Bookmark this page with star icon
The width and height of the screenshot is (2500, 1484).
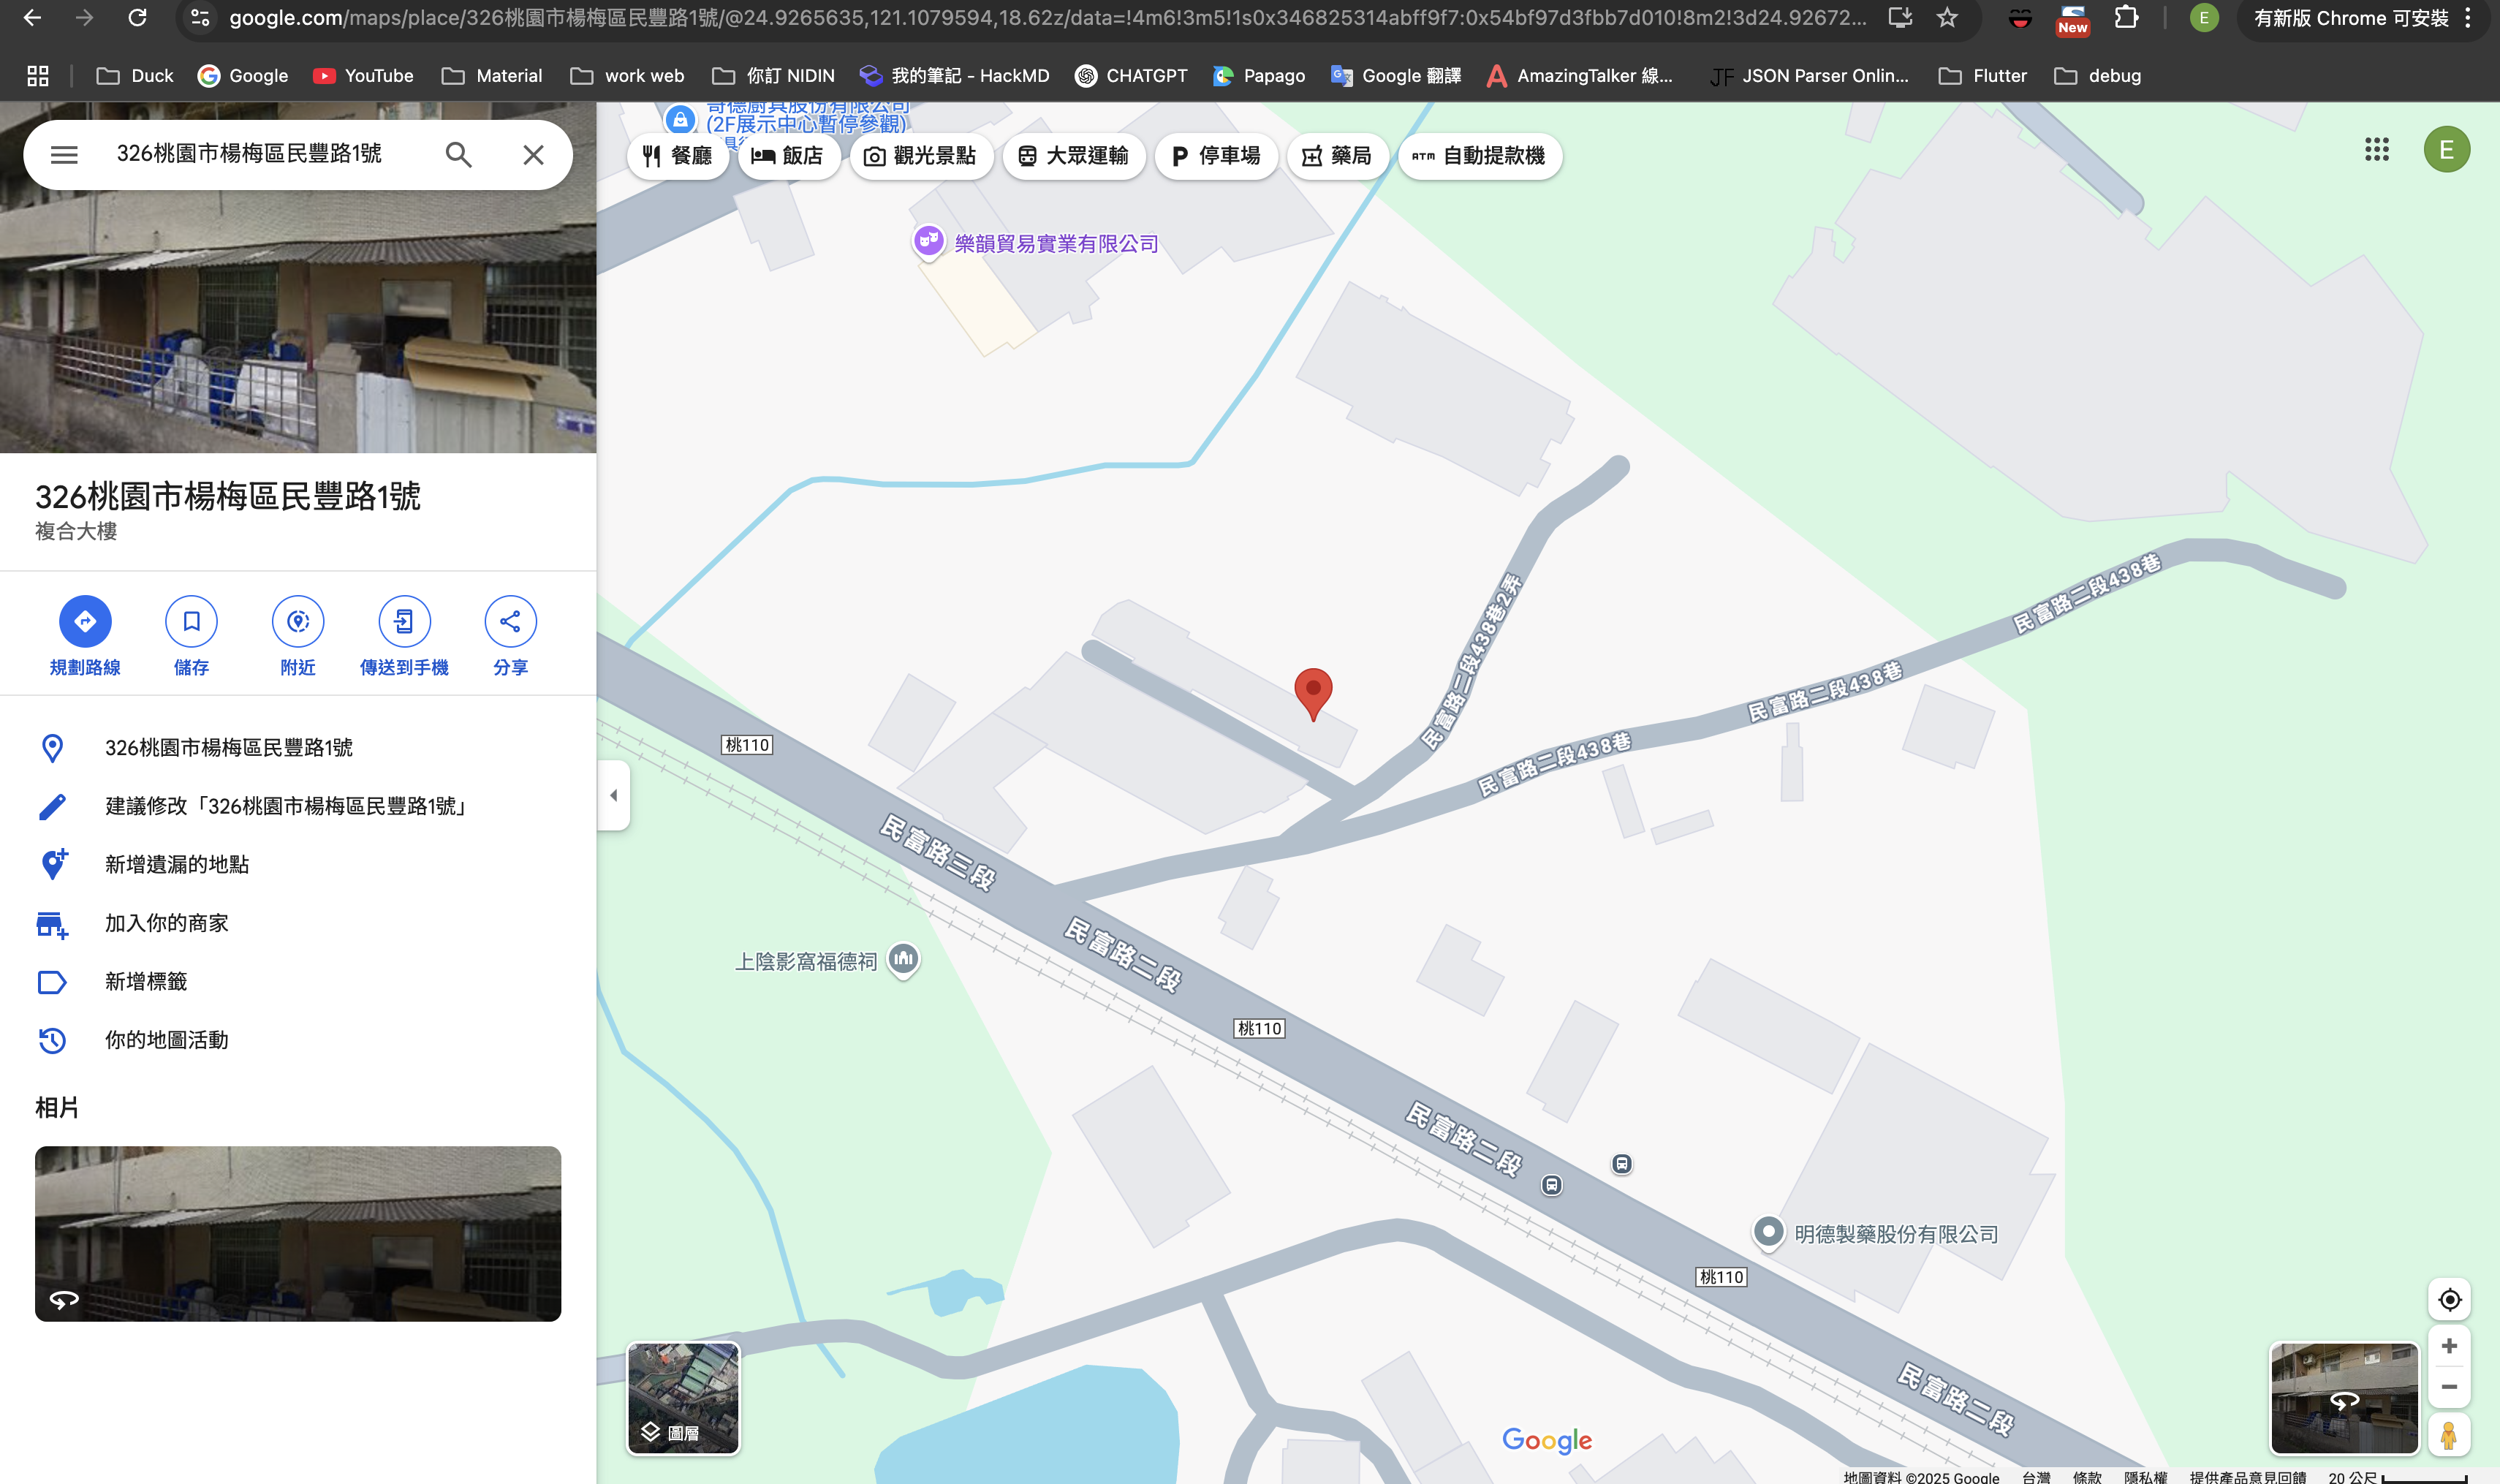click(1946, 18)
